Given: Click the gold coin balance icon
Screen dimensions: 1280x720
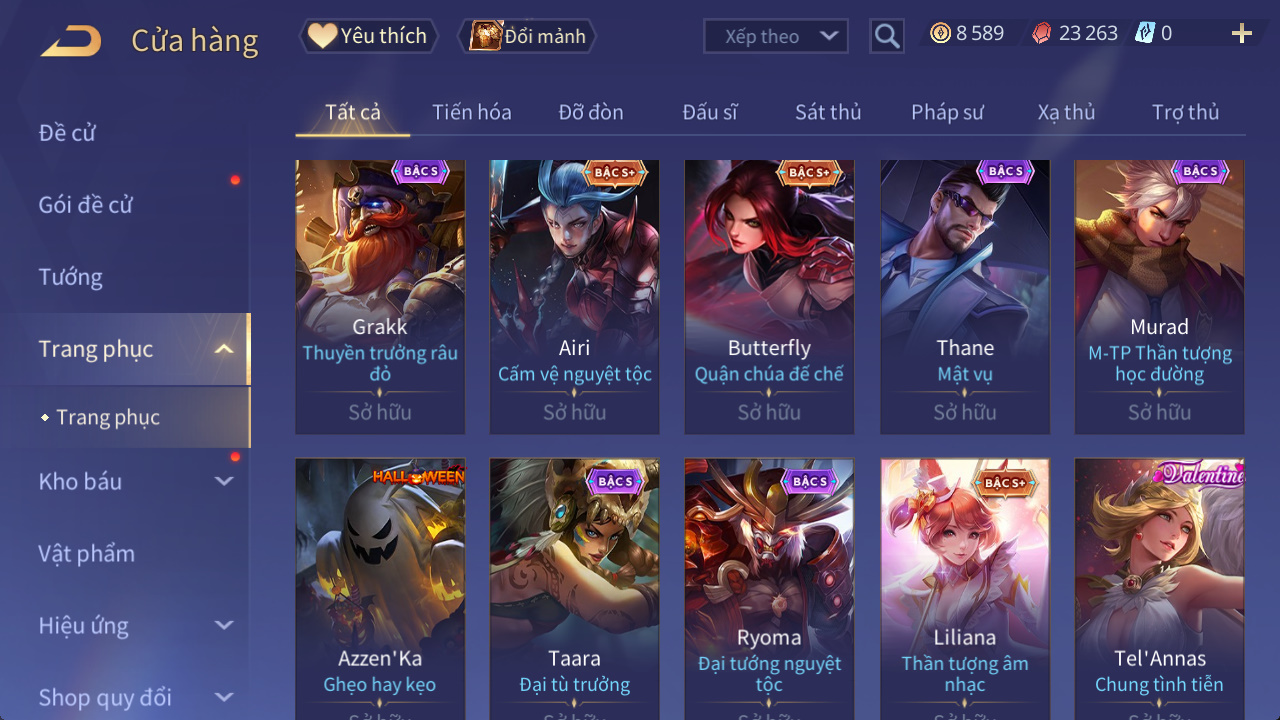Looking at the screenshot, I should (940, 33).
